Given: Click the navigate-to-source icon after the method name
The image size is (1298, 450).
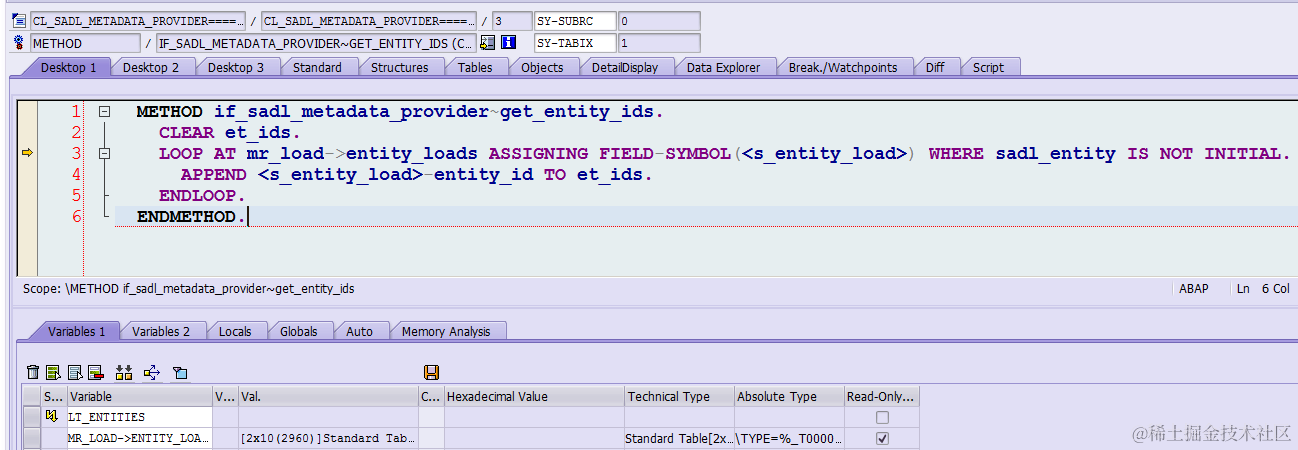Looking at the screenshot, I should click(488, 43).
